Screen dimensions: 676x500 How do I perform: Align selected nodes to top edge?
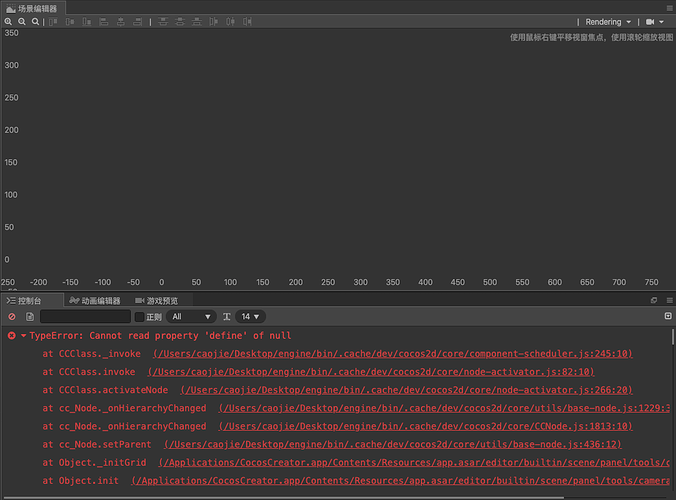tap(53, 22)
